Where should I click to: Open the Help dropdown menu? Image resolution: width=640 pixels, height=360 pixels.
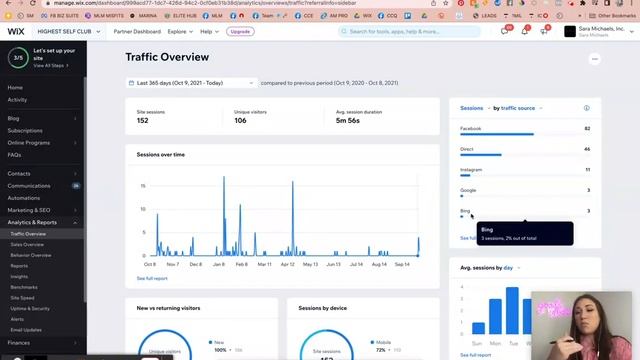pyautogui.click(x=209, y=31)
